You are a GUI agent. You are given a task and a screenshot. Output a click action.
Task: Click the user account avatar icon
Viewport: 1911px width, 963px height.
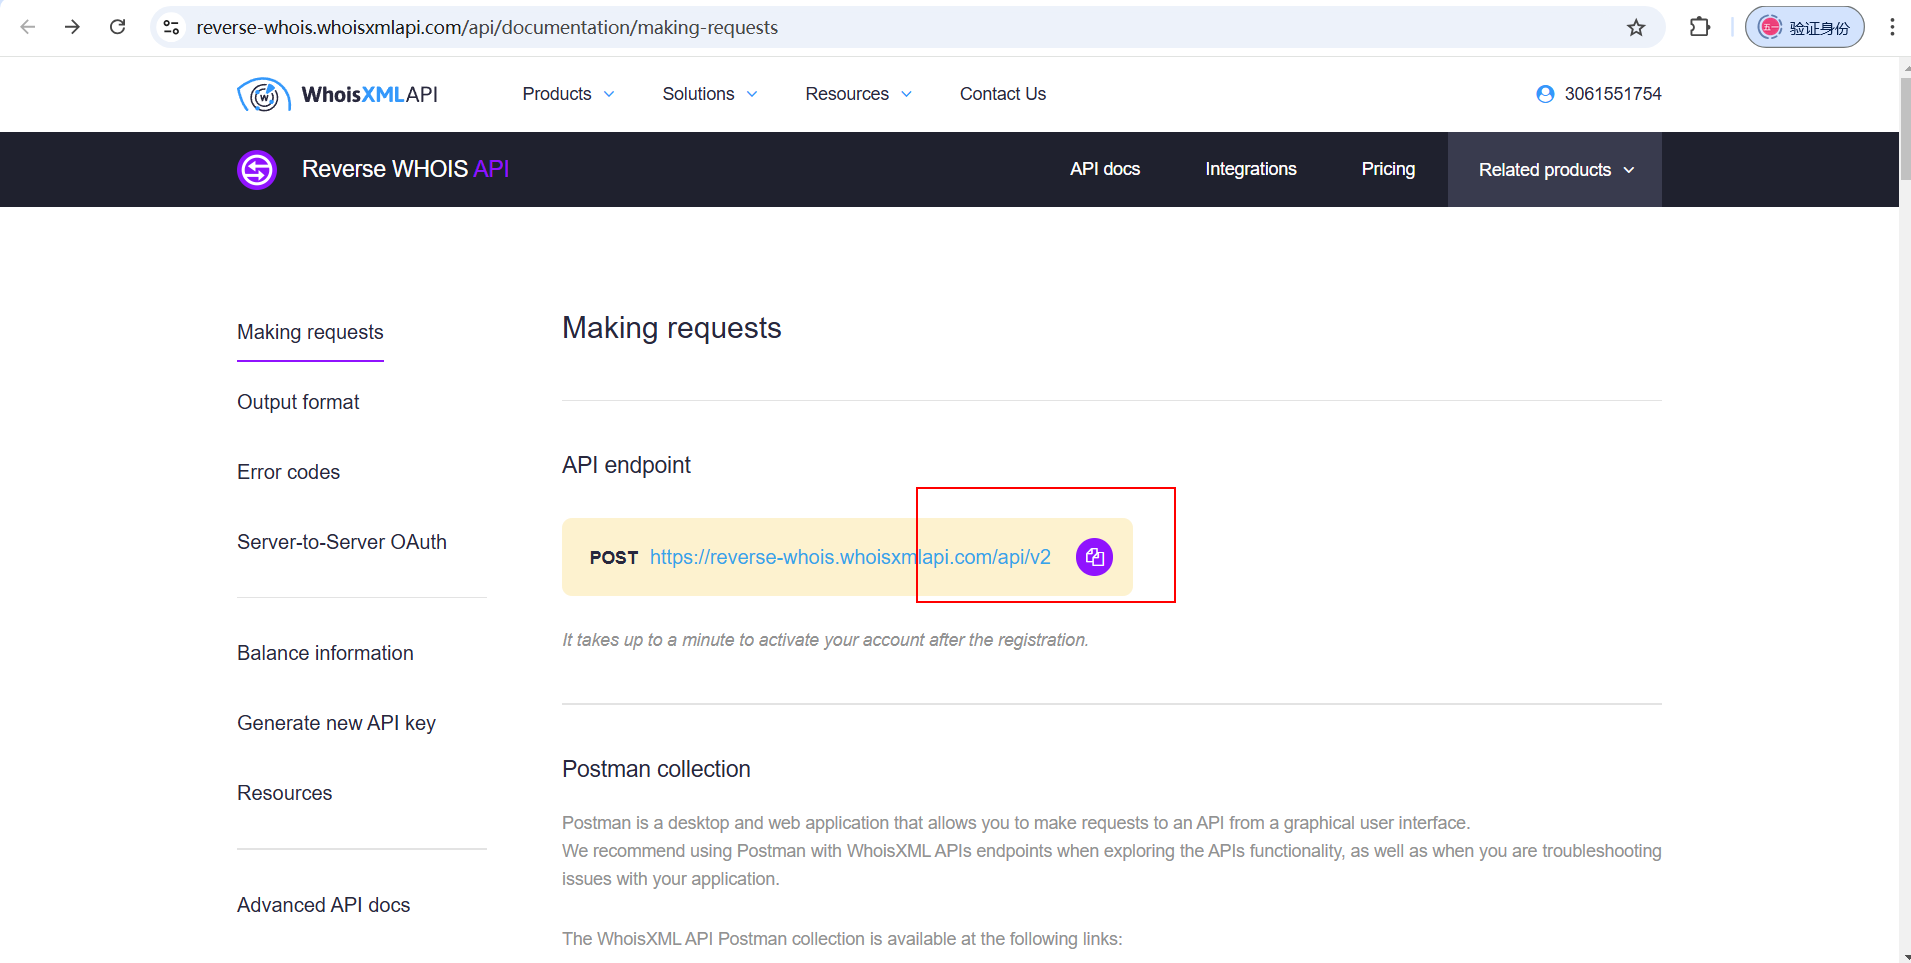(1545, 94)
